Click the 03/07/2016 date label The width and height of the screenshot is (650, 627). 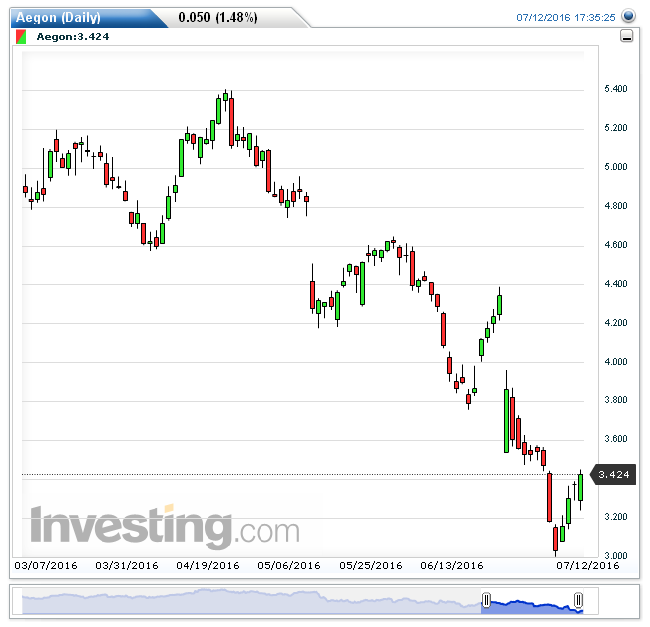click(46, 566)
